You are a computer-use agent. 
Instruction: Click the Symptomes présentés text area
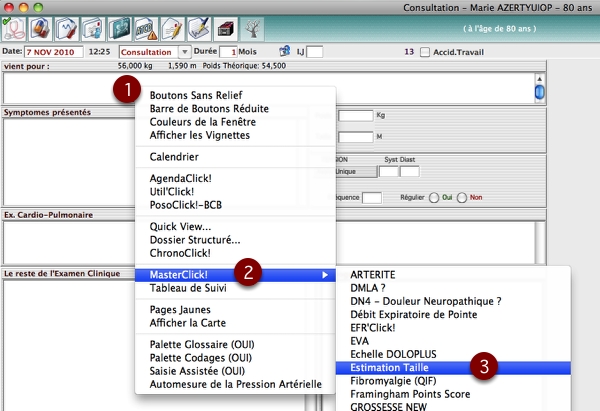(69, 162)
